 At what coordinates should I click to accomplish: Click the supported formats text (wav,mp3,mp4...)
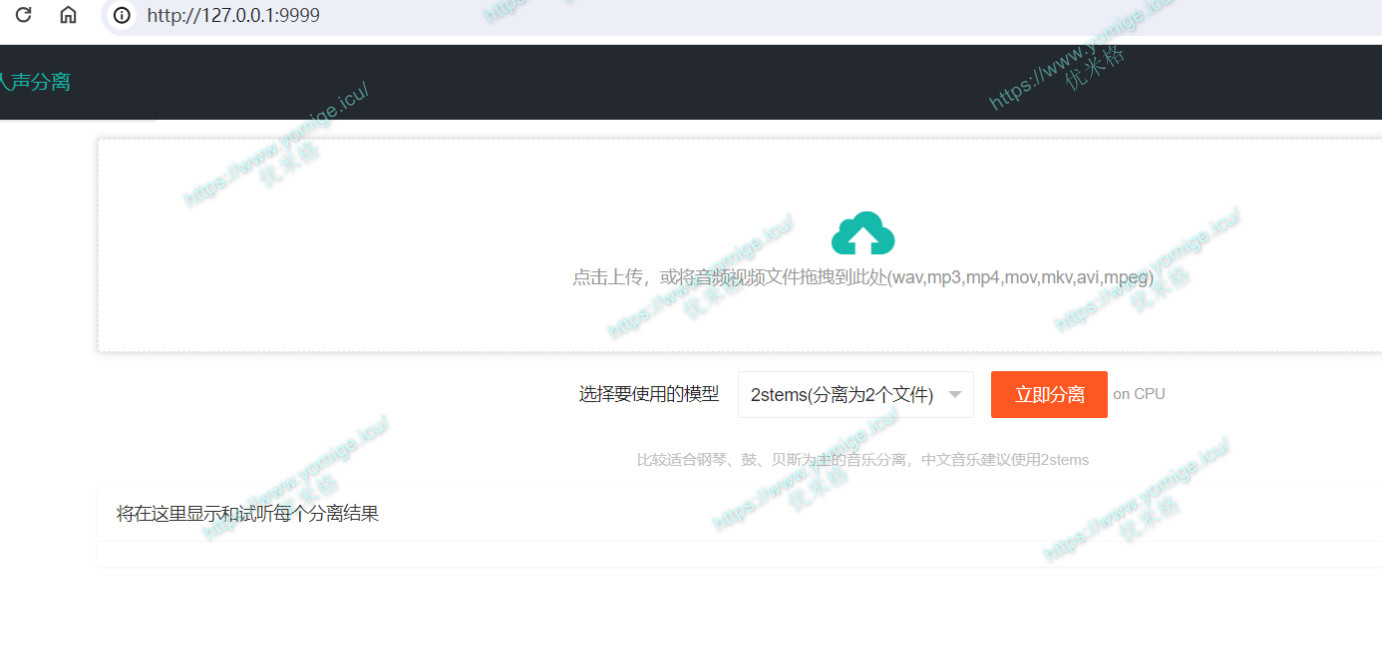[1020, 278]
